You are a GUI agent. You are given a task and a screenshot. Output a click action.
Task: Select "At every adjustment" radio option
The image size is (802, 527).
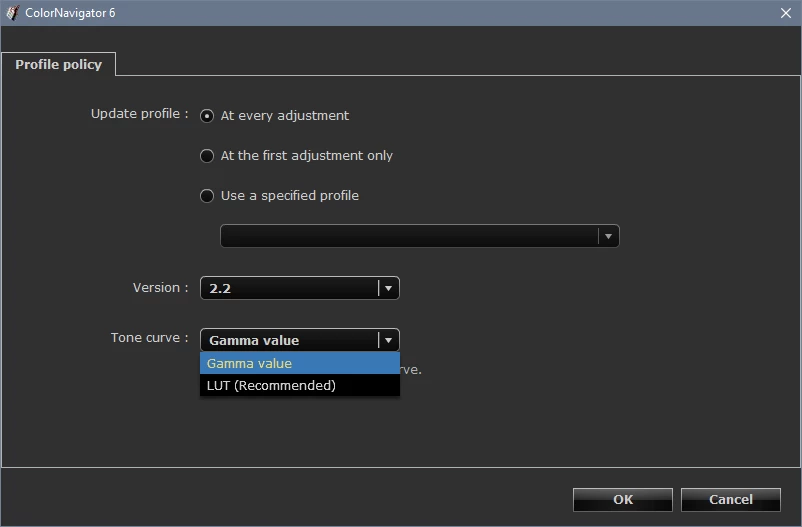(x=207, y=116)
